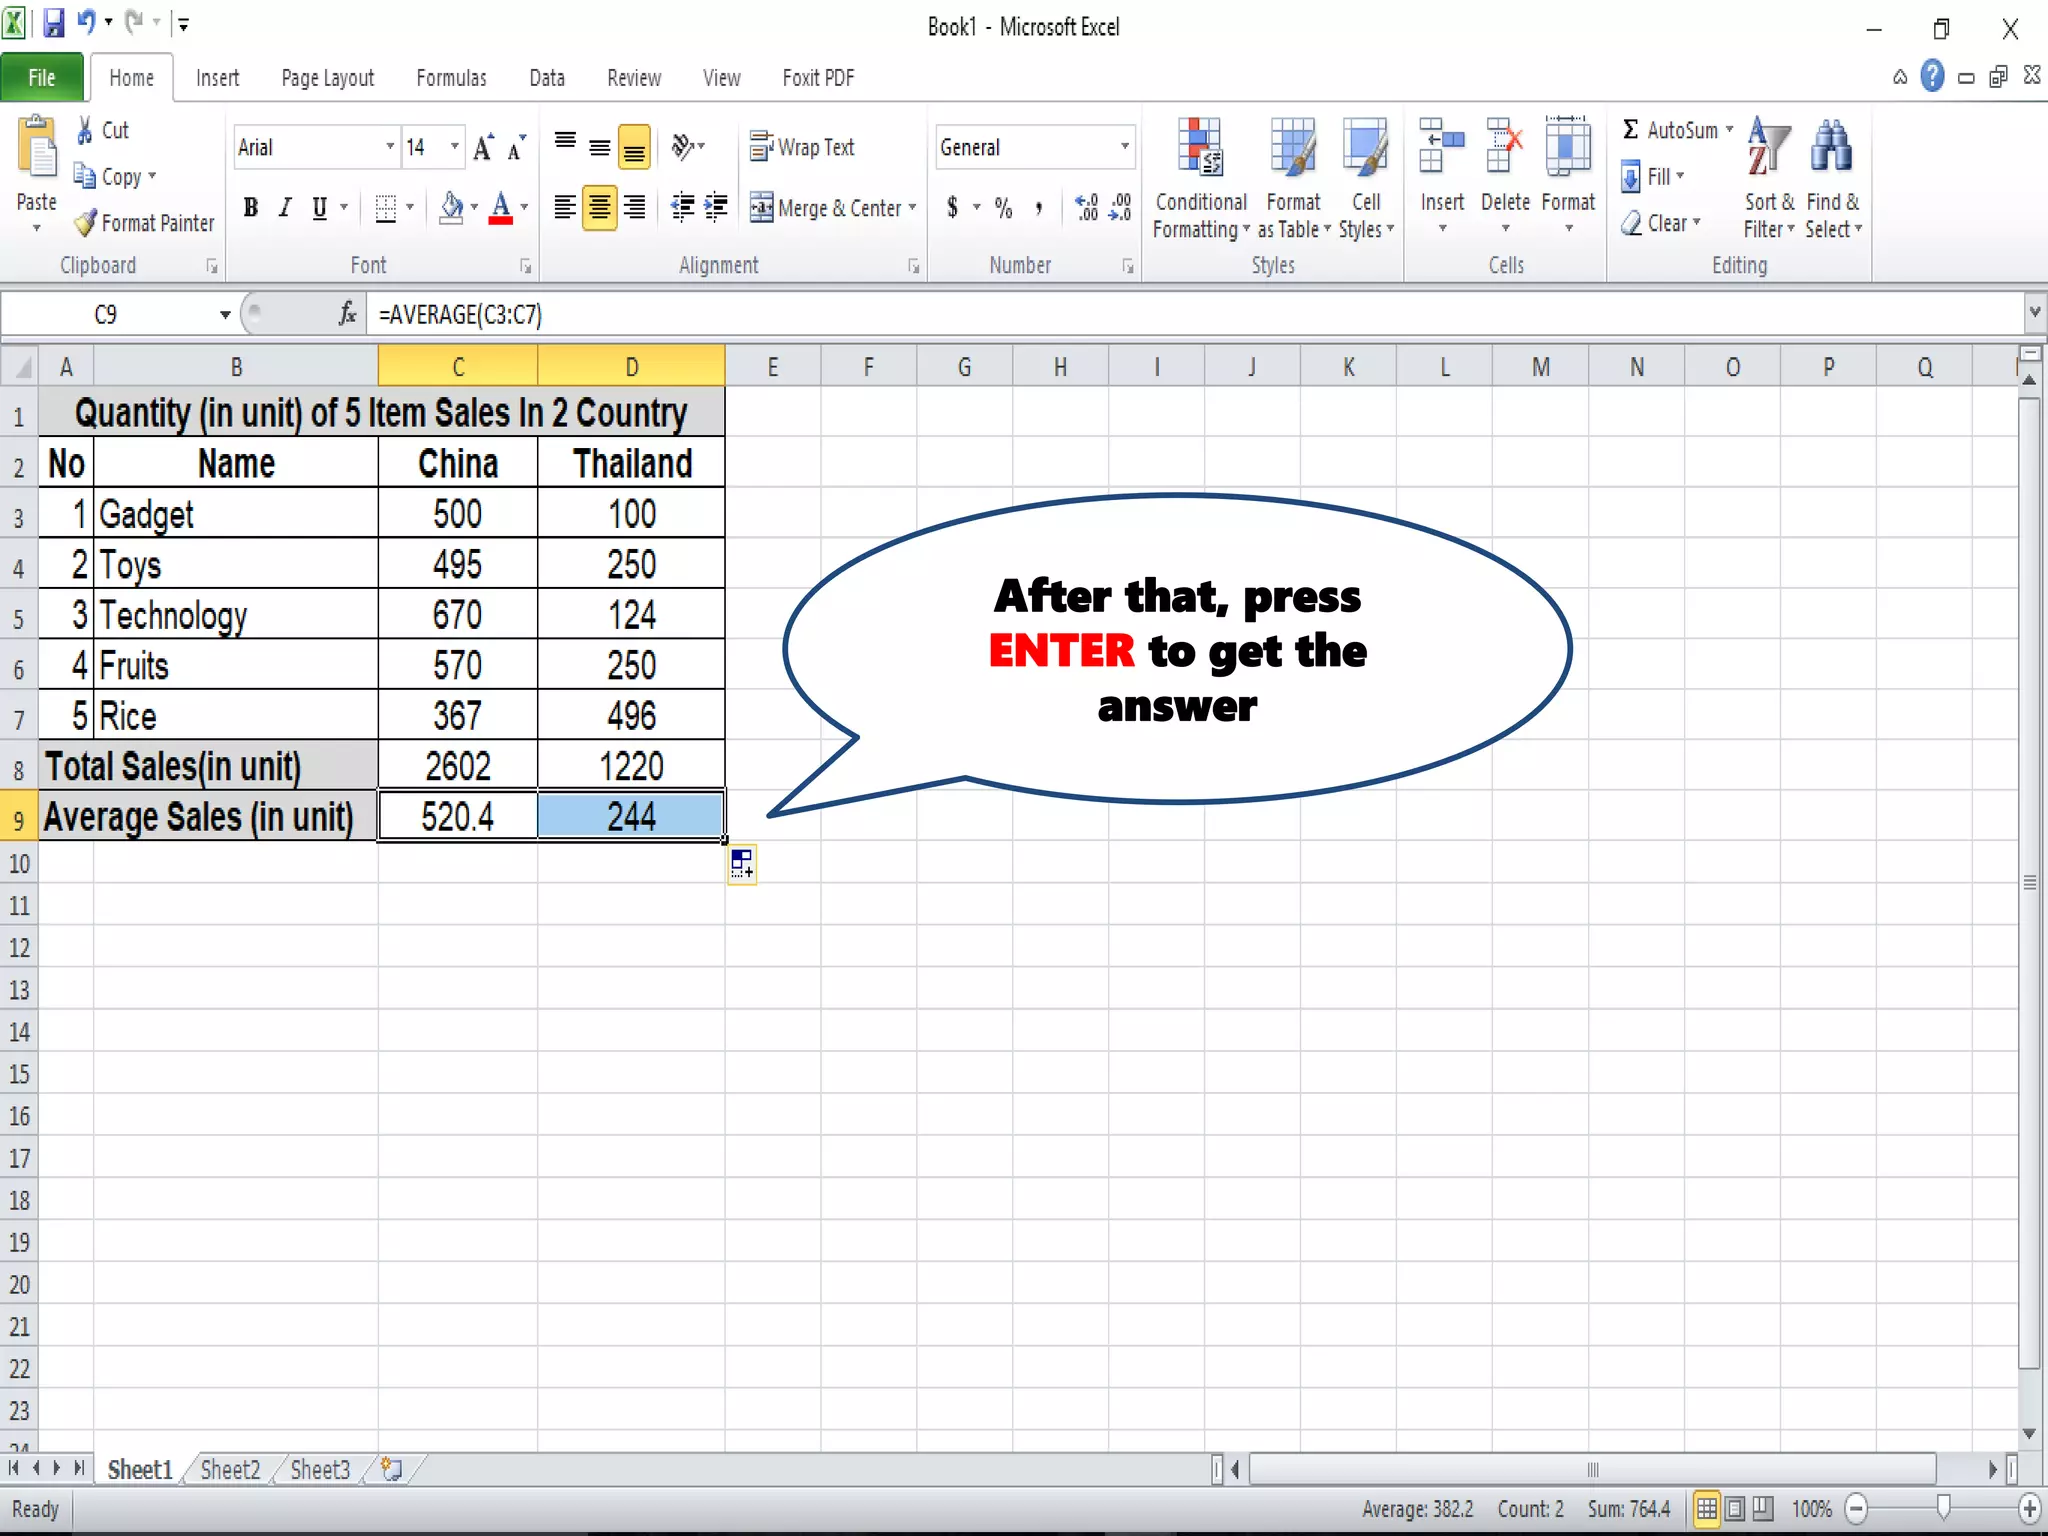
Task: Select cell C8 containing 2602
Action: (458, 766)
